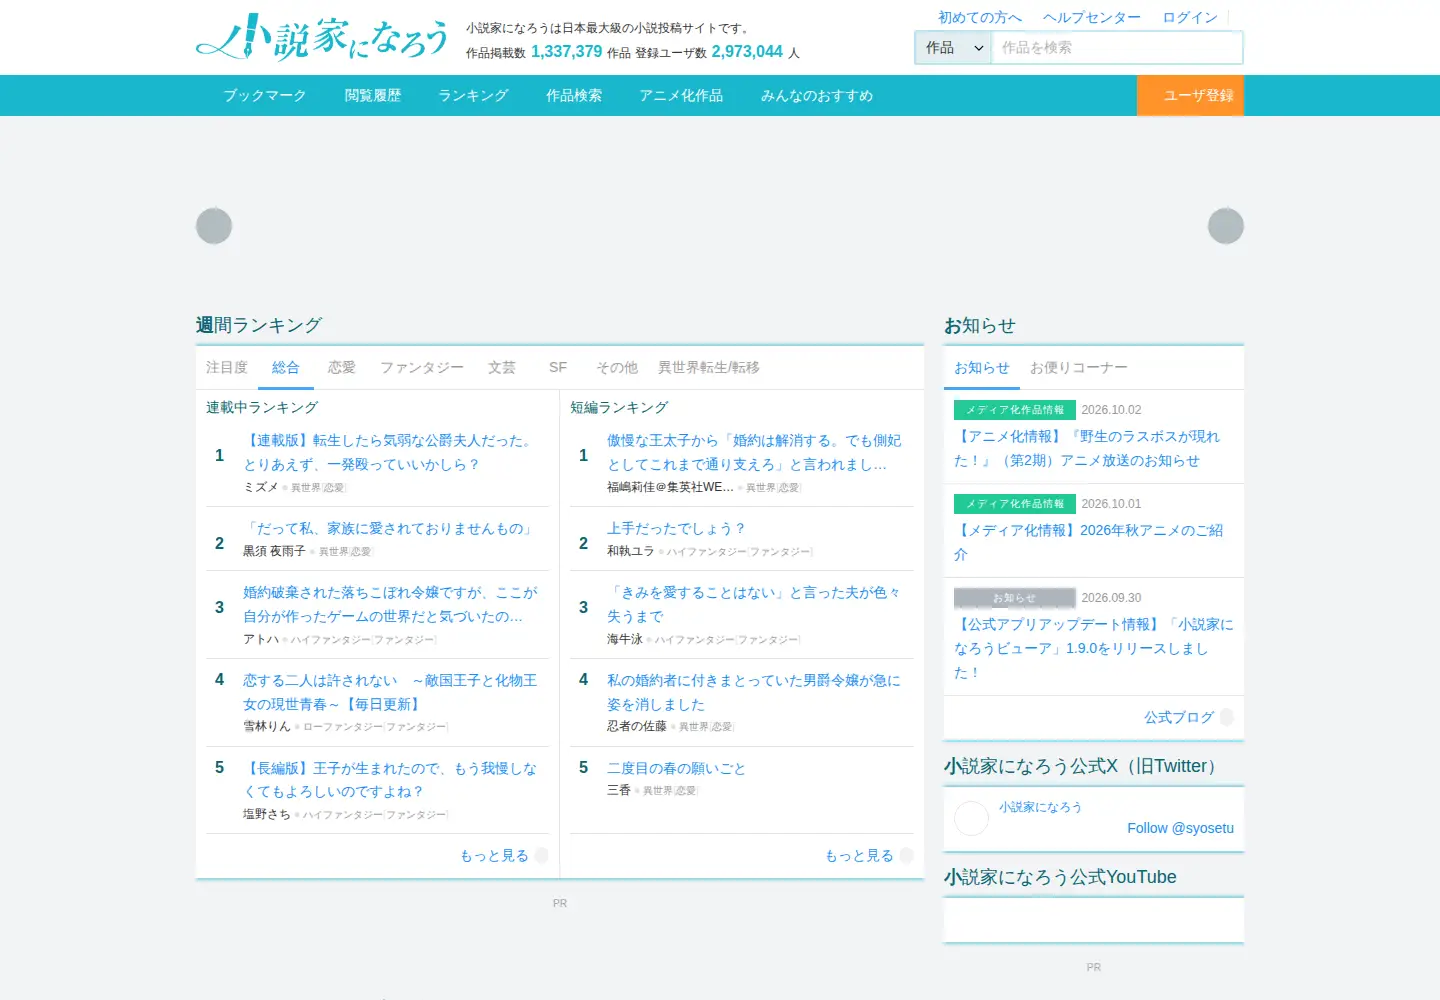This screenshot has height=1000, width=1440.
Task: Open rank 1 serial 【連載版】転生したら気弱な公爵夫人だった
Action: [391, 452]
